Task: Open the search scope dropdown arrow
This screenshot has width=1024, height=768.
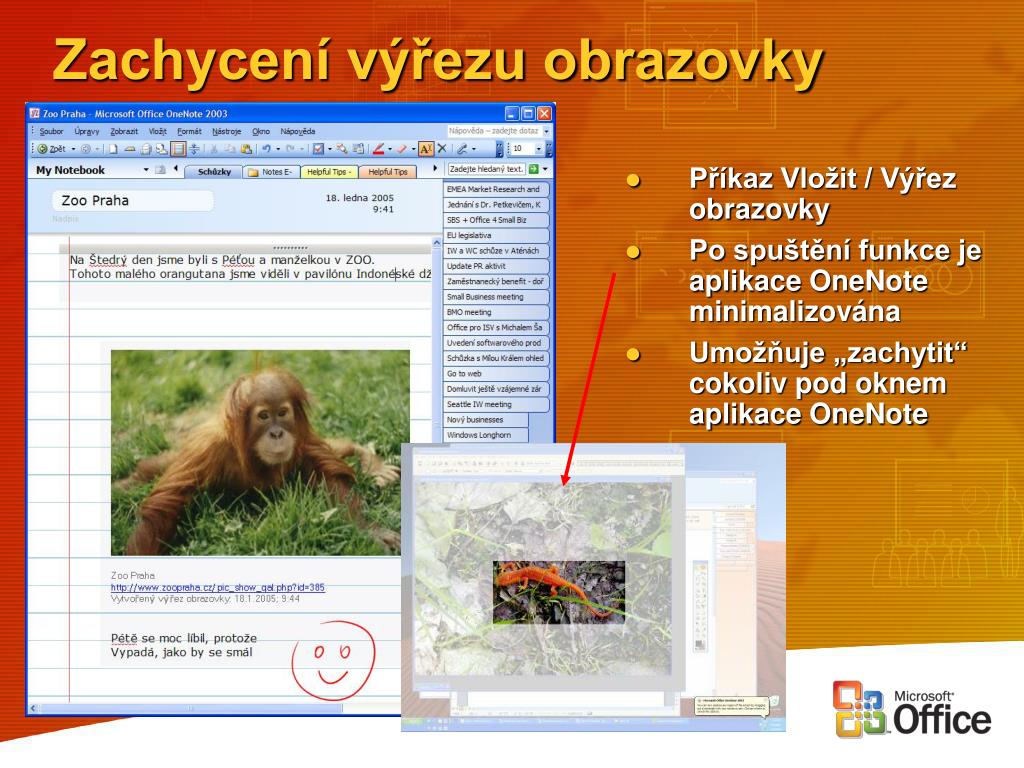Action: point(545,169)
